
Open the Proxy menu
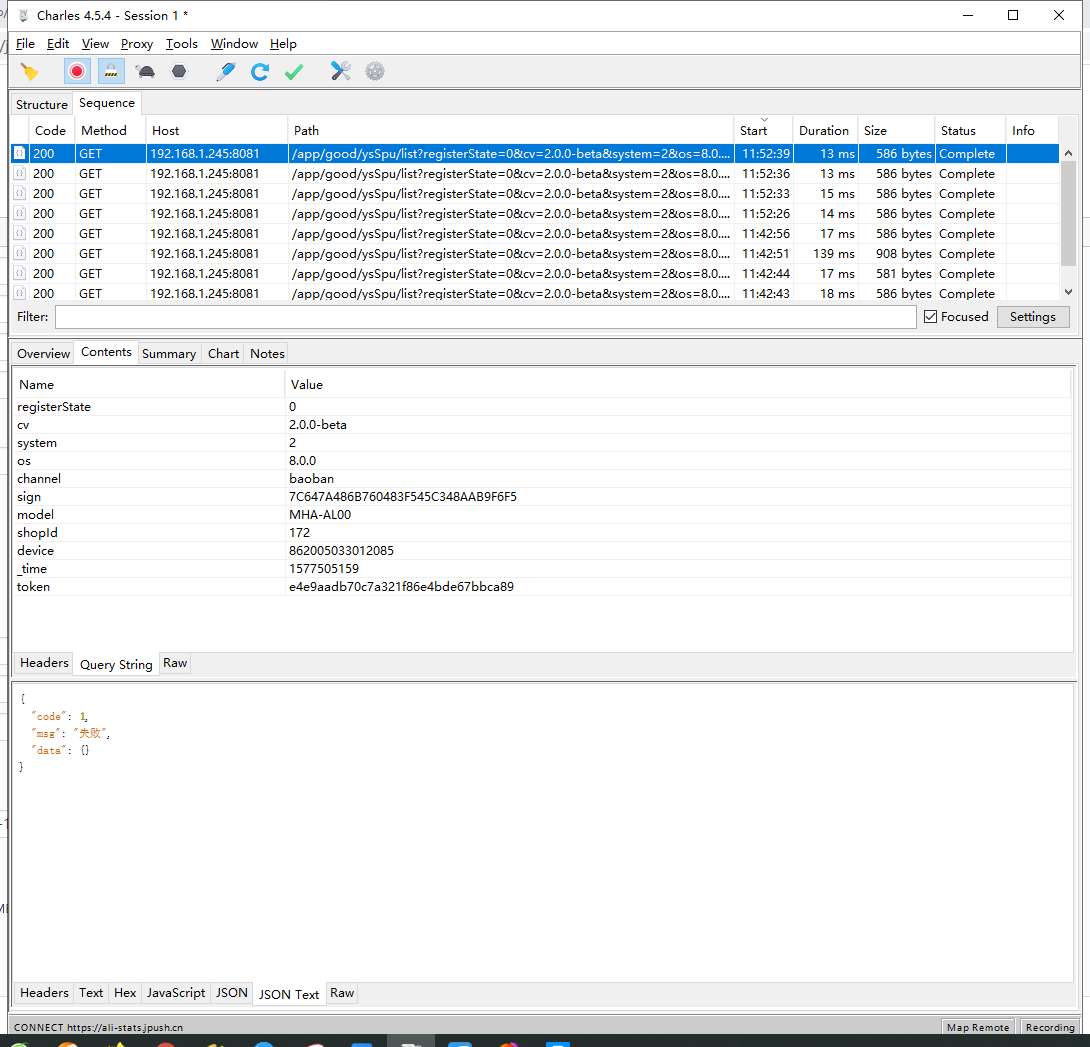point(137,44)
